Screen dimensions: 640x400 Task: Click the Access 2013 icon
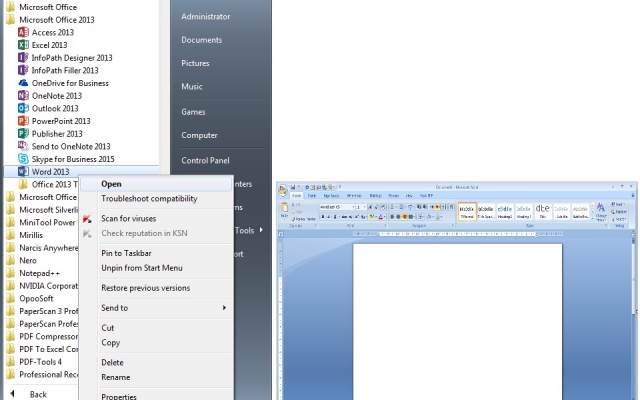point(23,32)
